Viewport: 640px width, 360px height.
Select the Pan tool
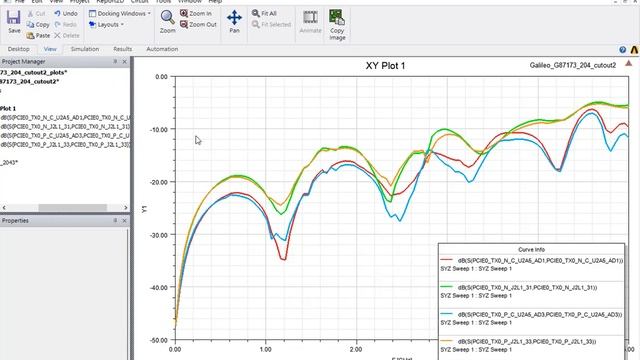234,22
